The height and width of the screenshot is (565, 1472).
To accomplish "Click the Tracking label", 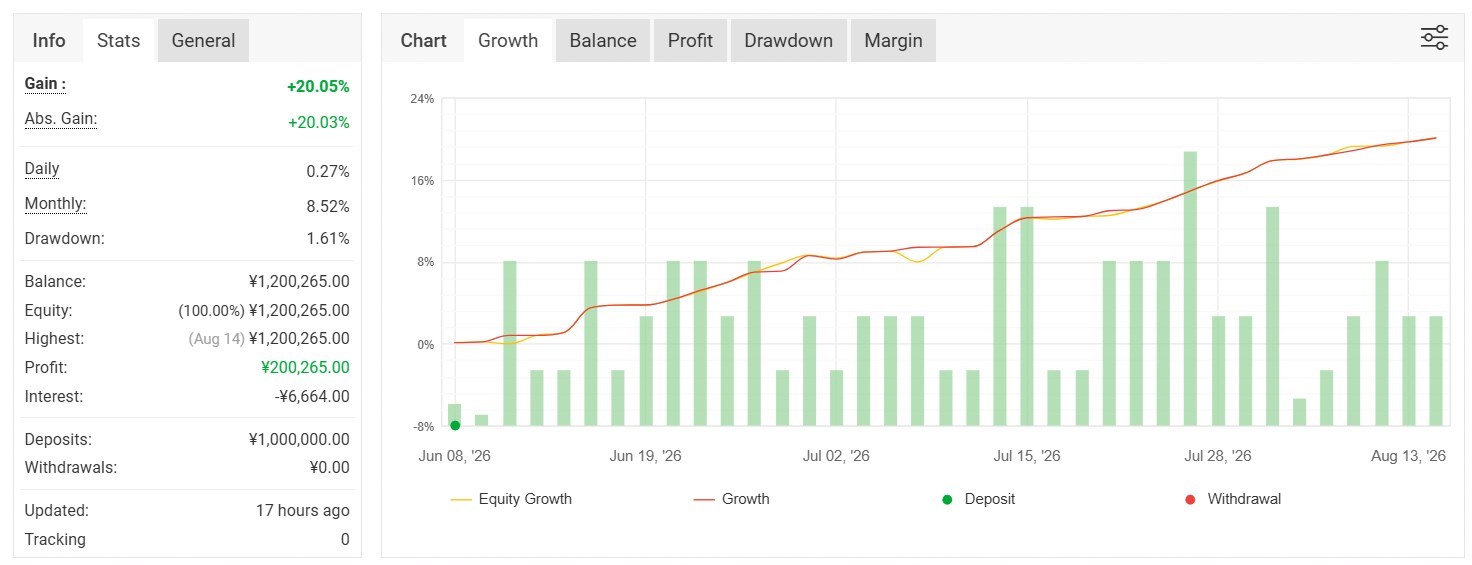I will 55,540.
